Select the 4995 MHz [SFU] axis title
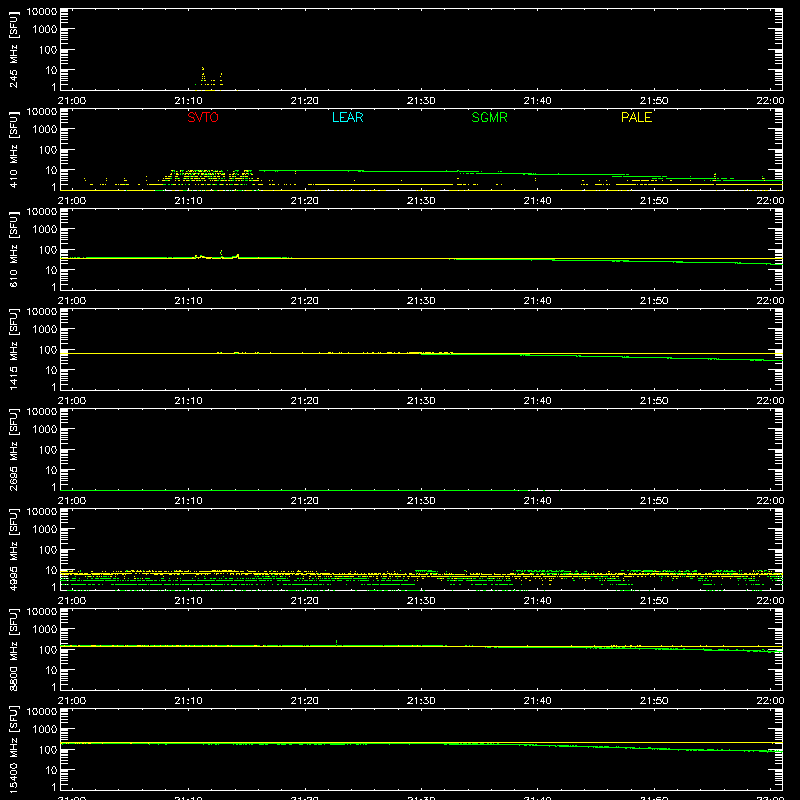The image size is (800, 800). (x=13, y=549)
